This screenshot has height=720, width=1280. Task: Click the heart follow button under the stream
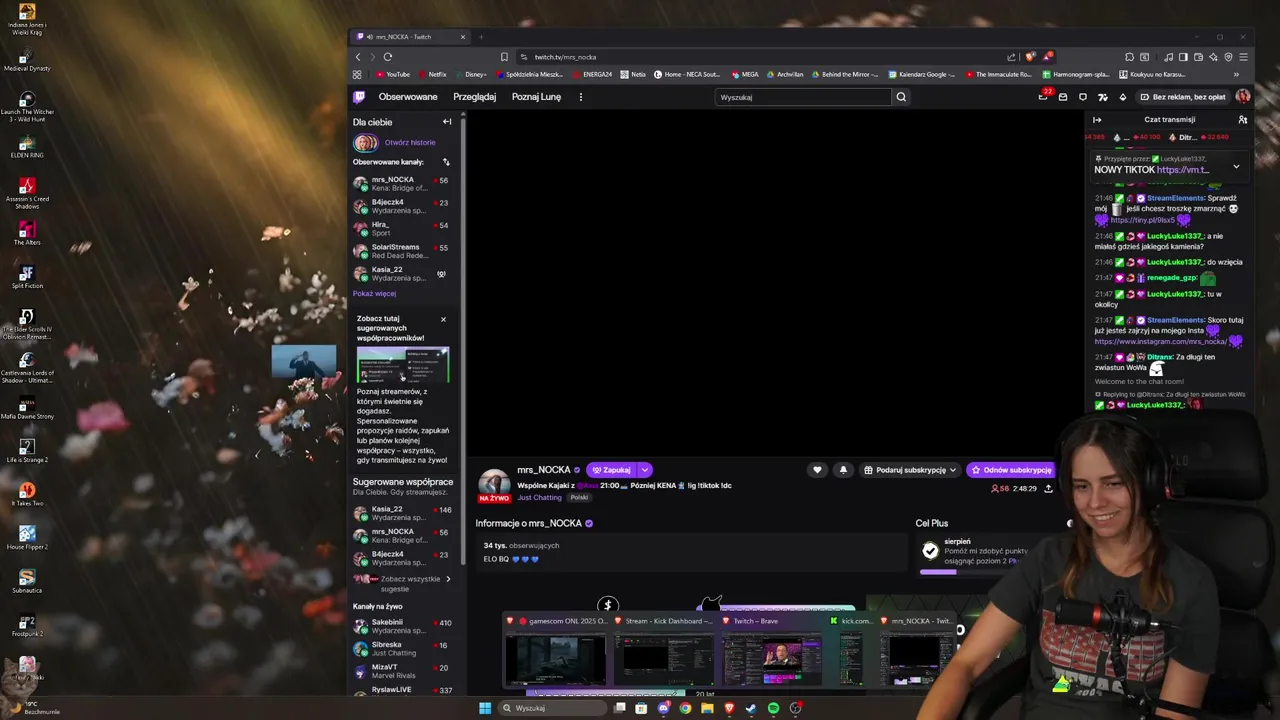[817, 470]
